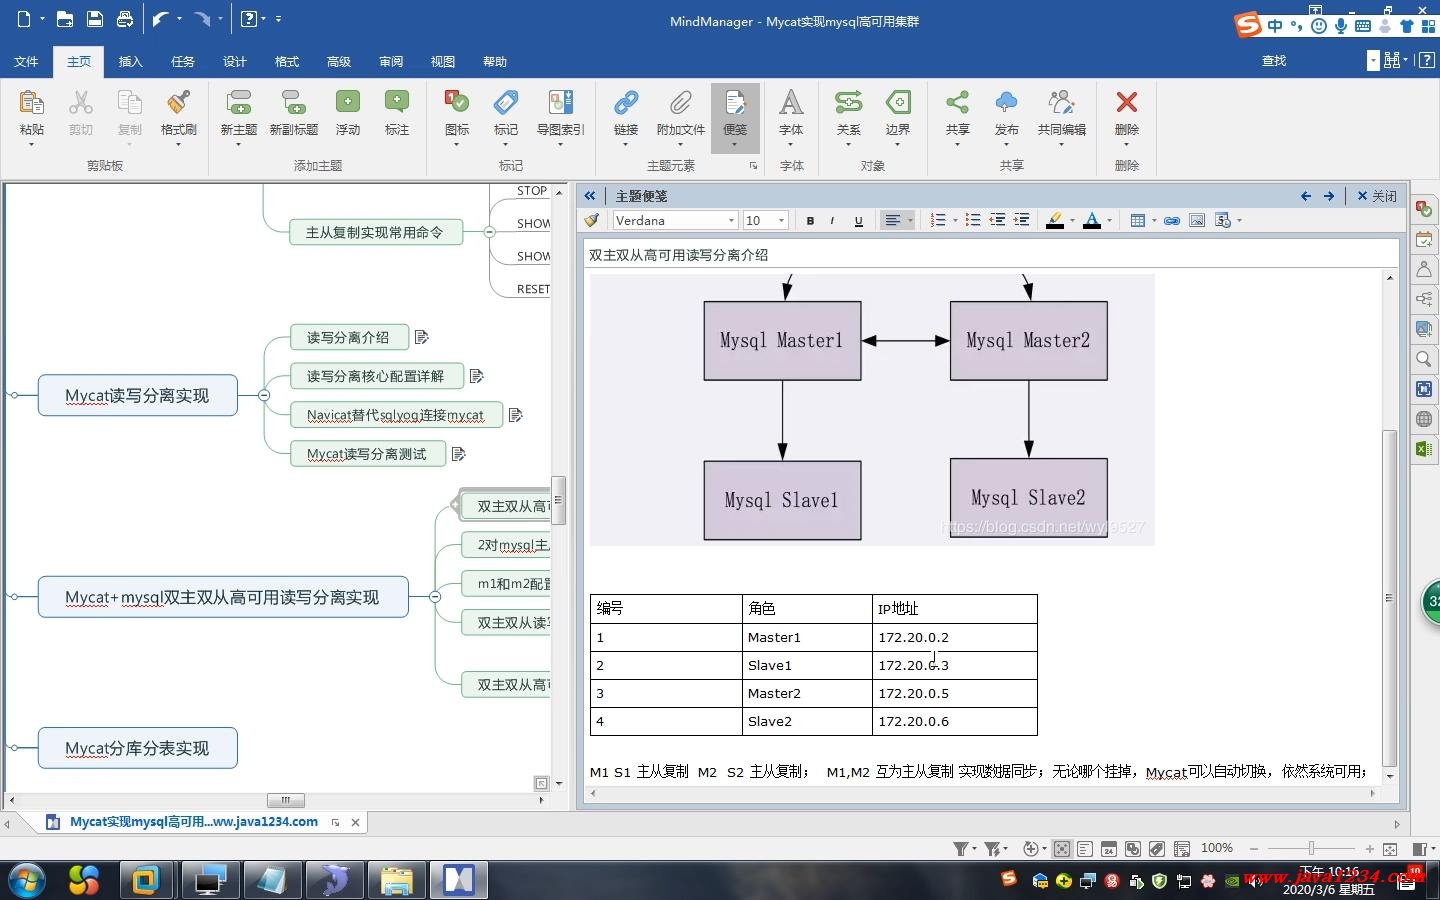The image size is (1440, 900).
Task: Click the Save icon in quick access toolbar
Action: click(x=94, y=19)
